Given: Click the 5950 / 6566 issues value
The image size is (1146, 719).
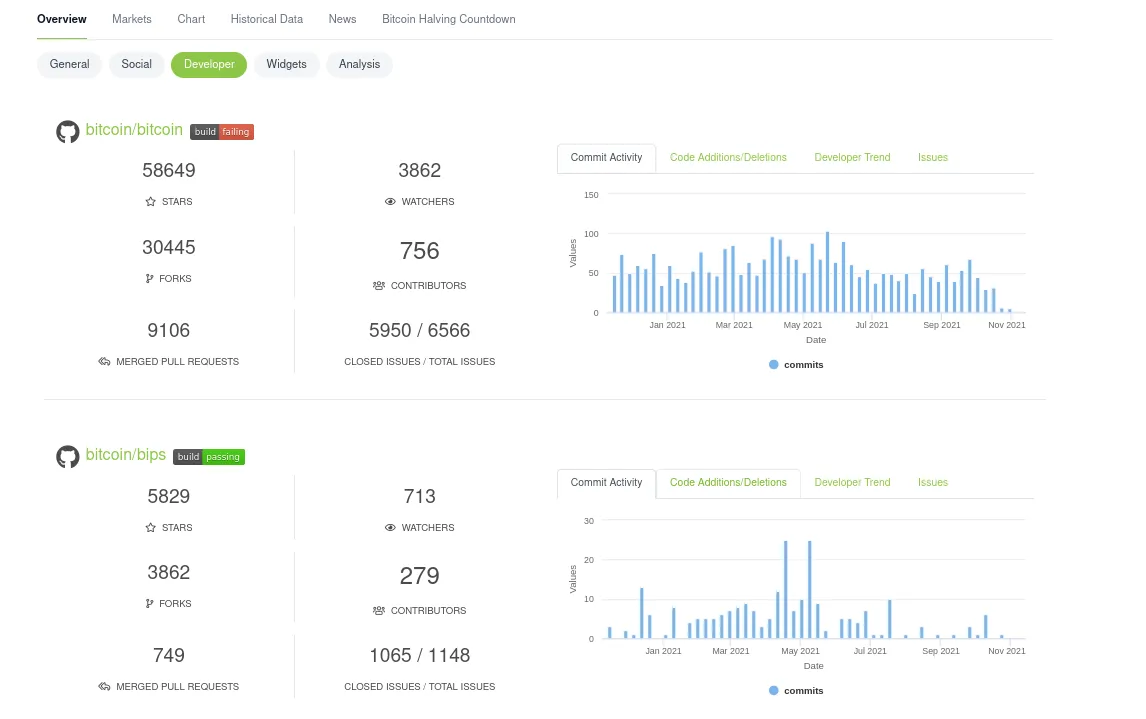Looking at the screenshot, I should pyautogui.click(x=420, y=330).
